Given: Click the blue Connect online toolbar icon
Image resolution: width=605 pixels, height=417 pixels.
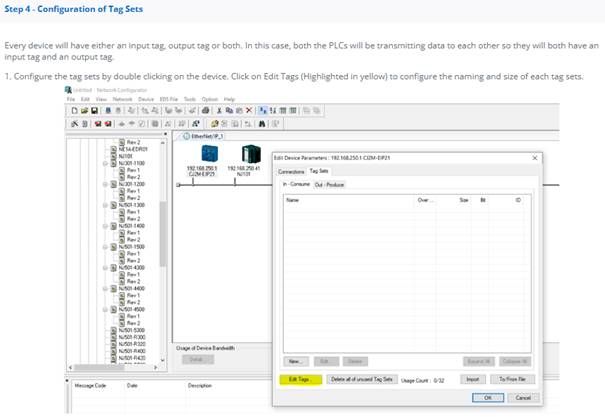Looking at the screenshot, I should point(108,111).
